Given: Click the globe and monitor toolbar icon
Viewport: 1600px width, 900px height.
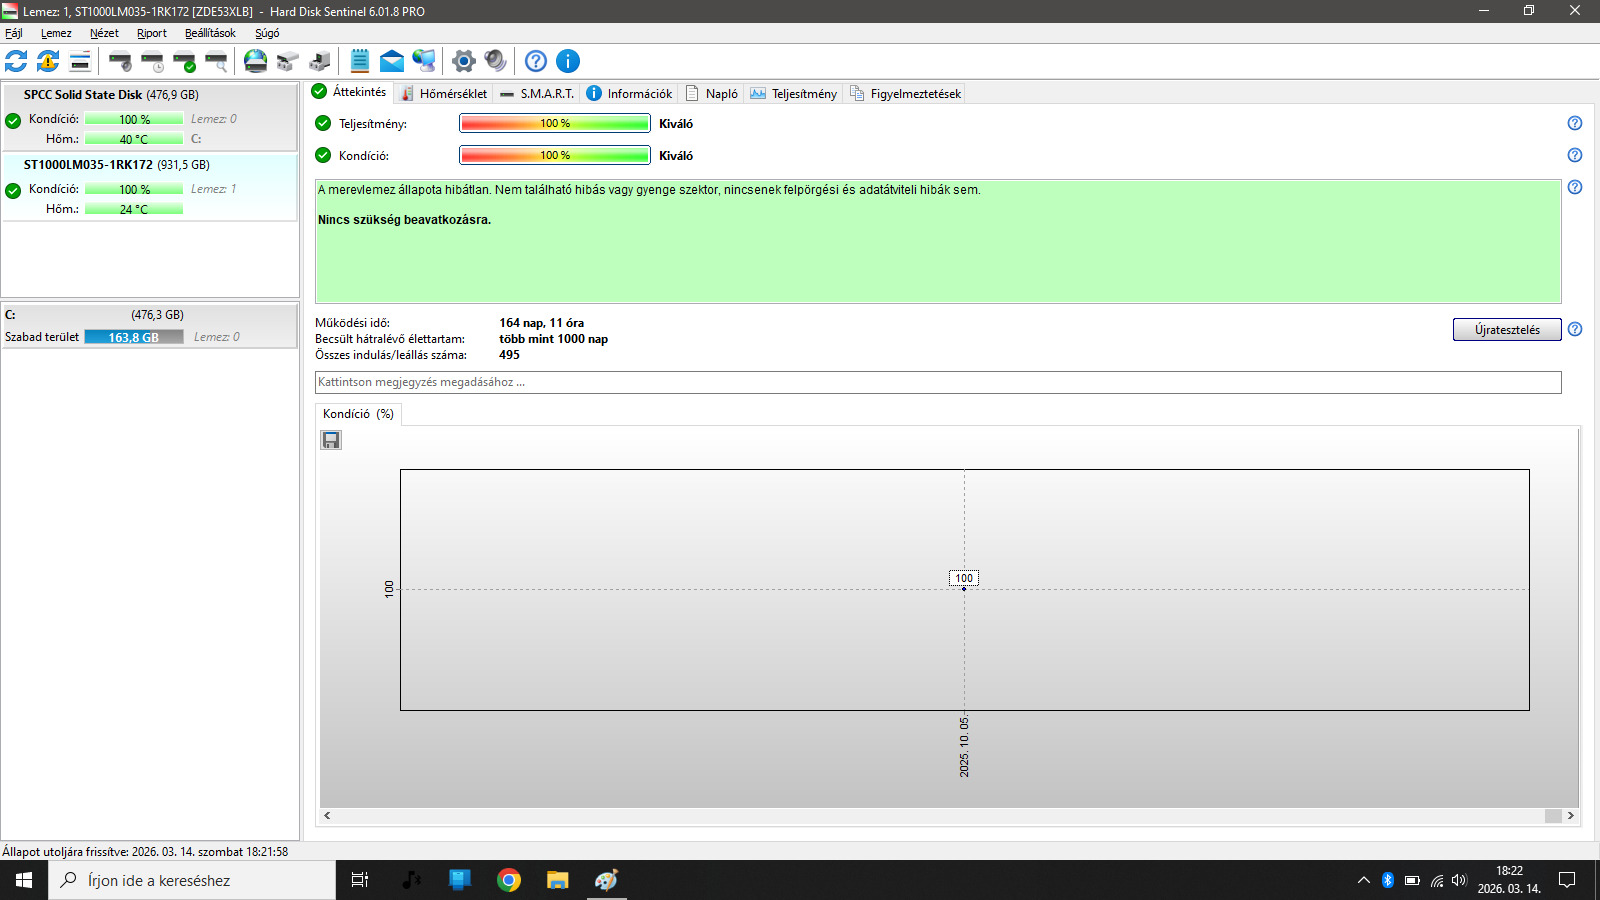Looking at the screenshot, I should (x=424, y=61).
